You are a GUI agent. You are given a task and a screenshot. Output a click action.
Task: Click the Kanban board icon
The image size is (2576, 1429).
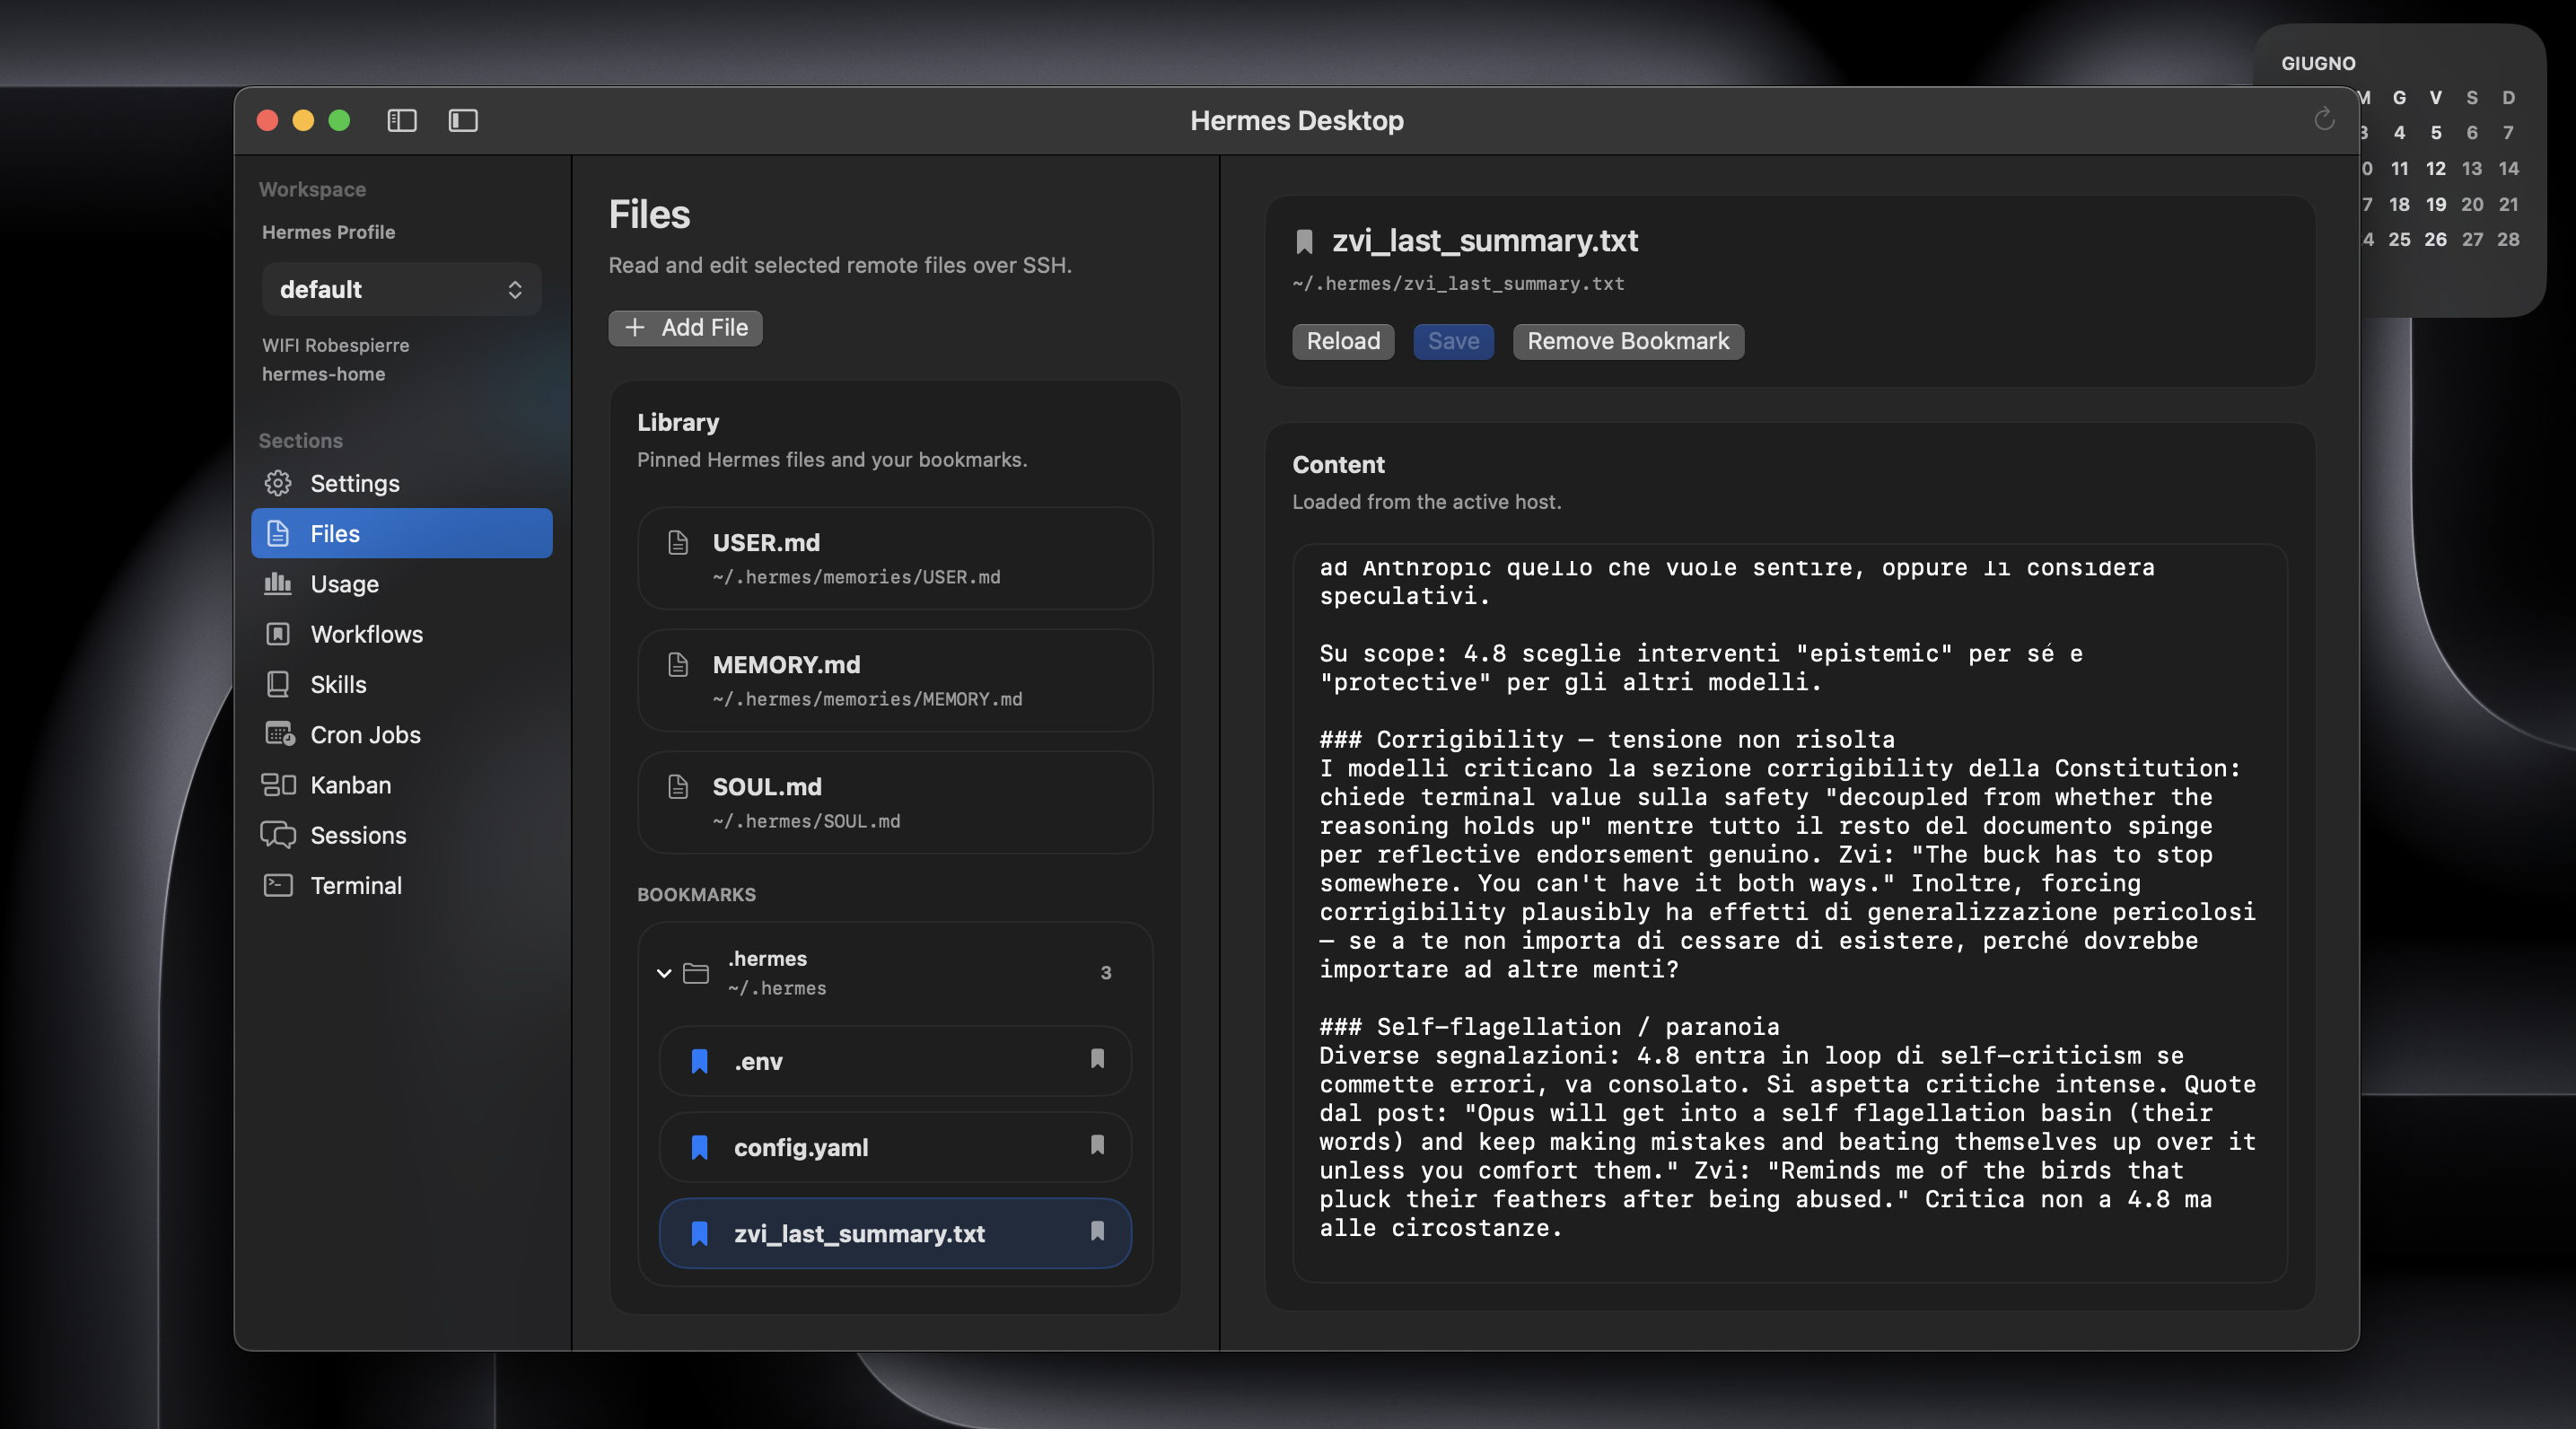pyautogui.click(x=278, y=784)
